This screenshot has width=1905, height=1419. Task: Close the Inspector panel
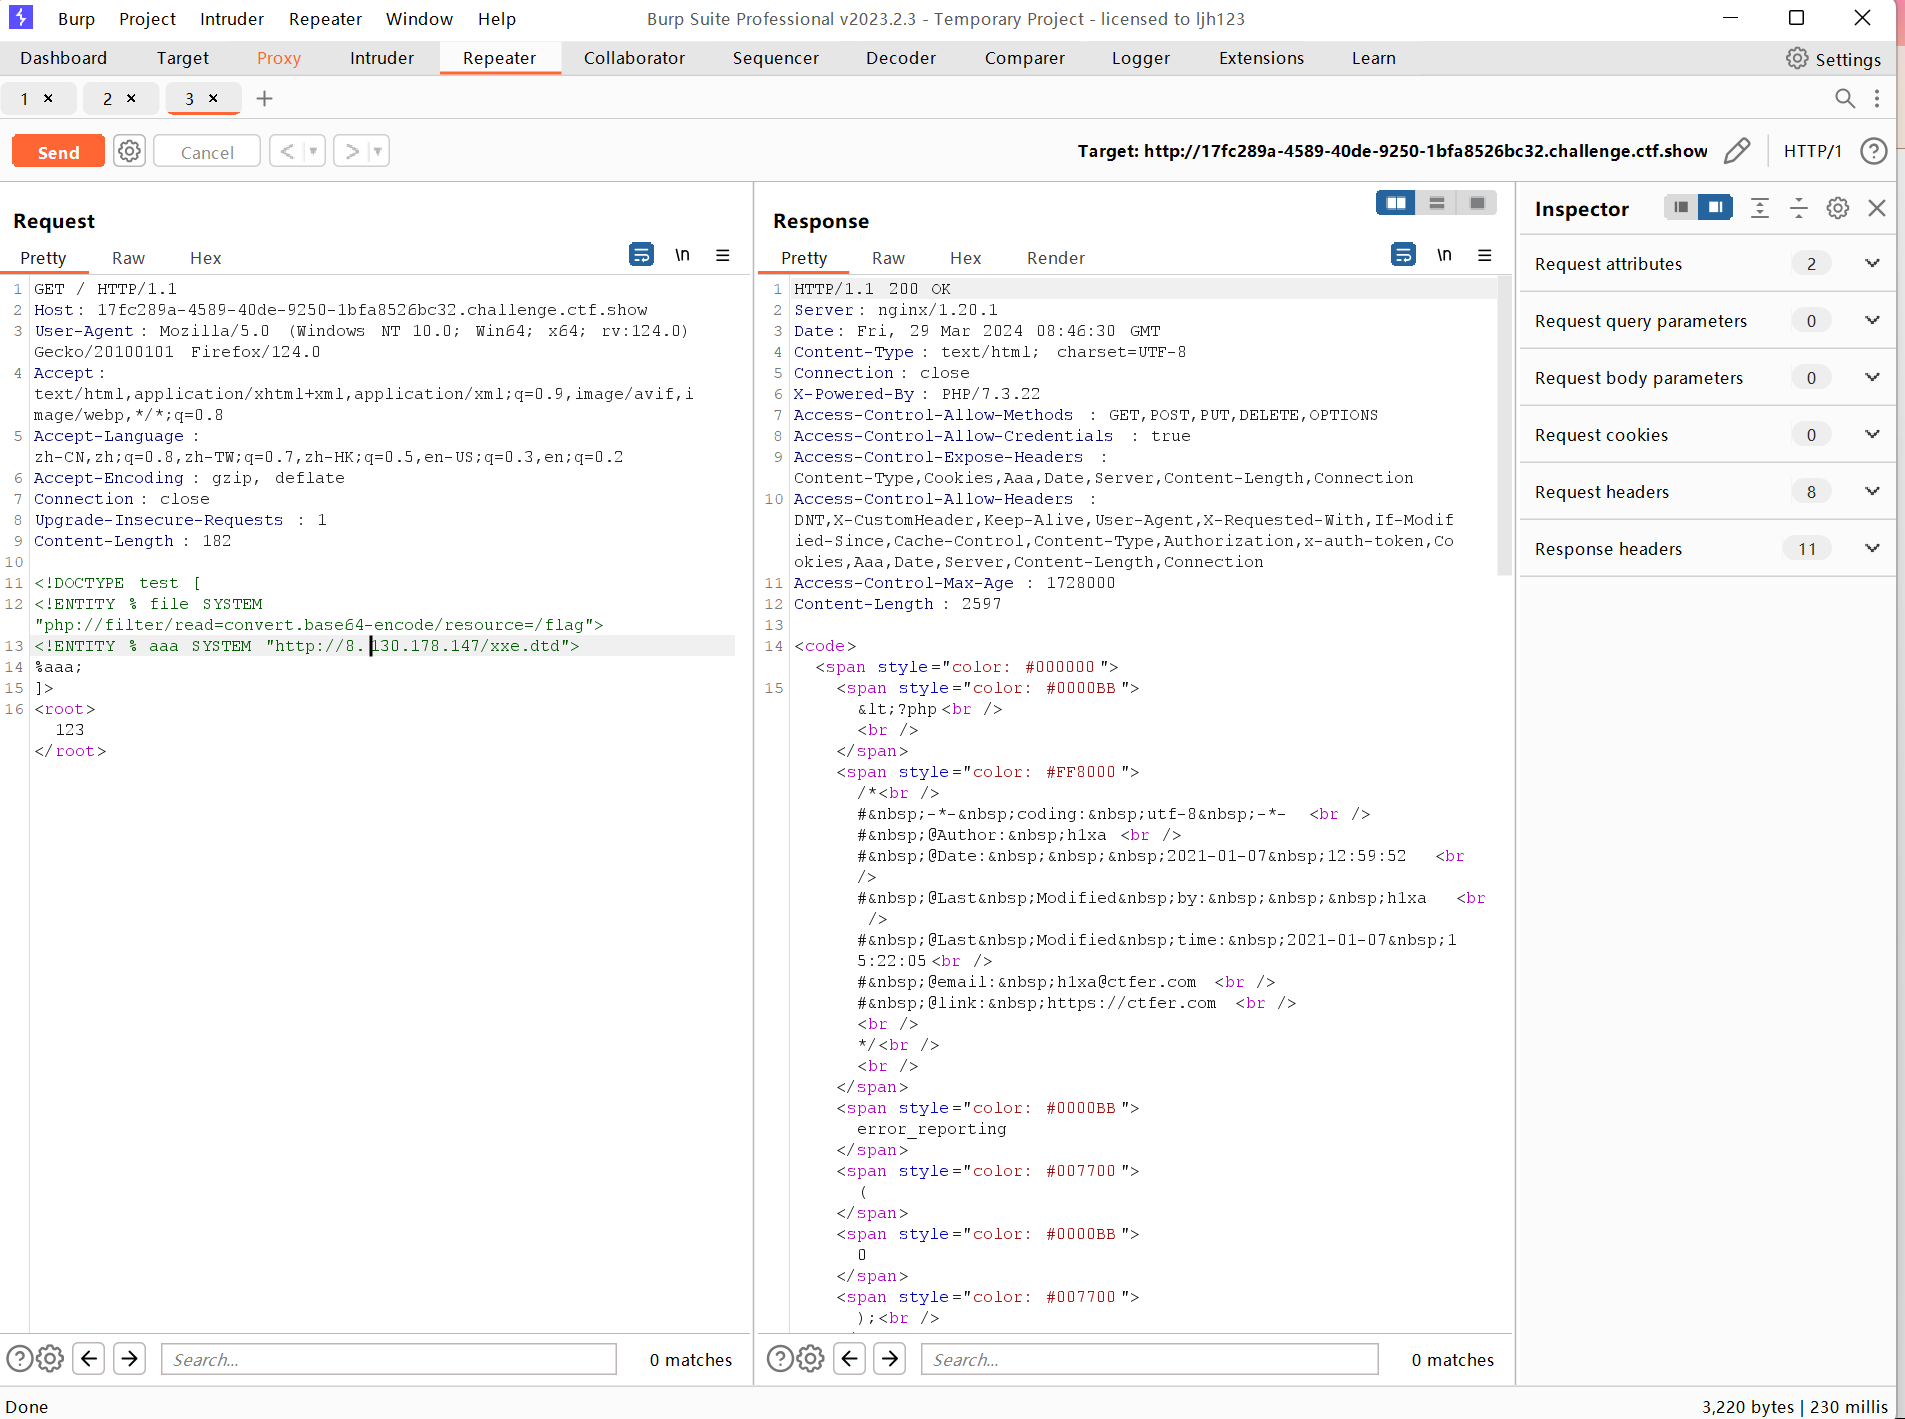tap(1877, 208)
